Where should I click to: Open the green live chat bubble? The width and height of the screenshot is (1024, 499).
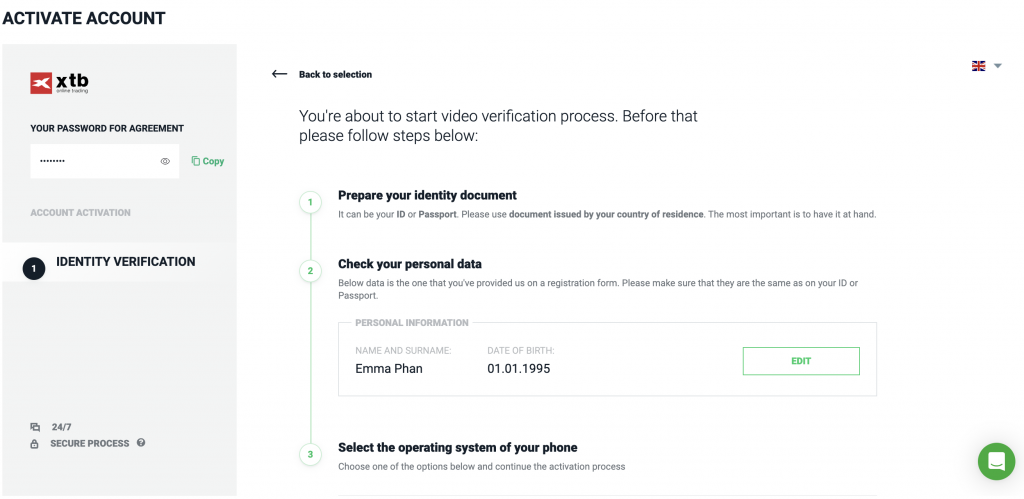point(996,461)
